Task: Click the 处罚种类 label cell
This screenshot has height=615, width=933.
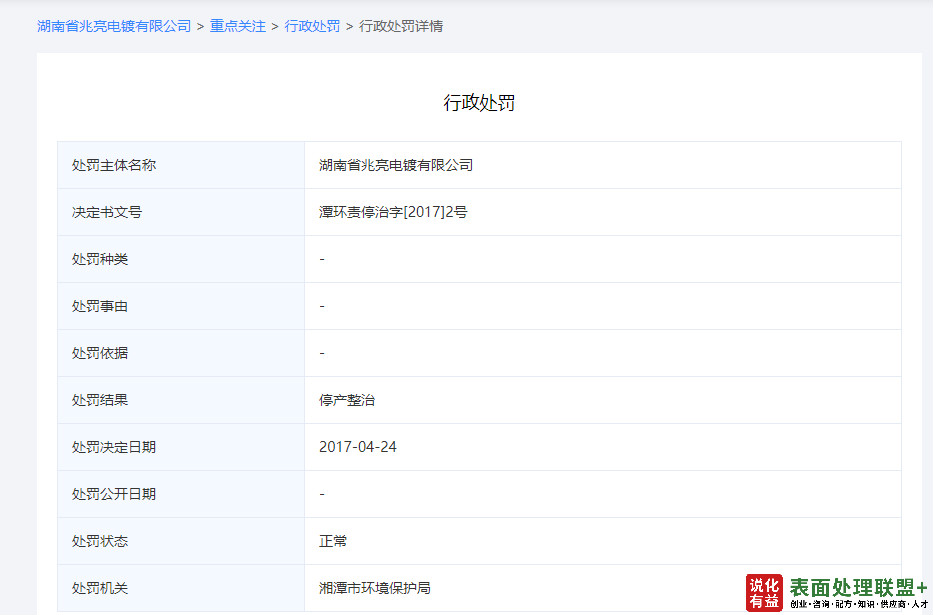Action: 181,259
